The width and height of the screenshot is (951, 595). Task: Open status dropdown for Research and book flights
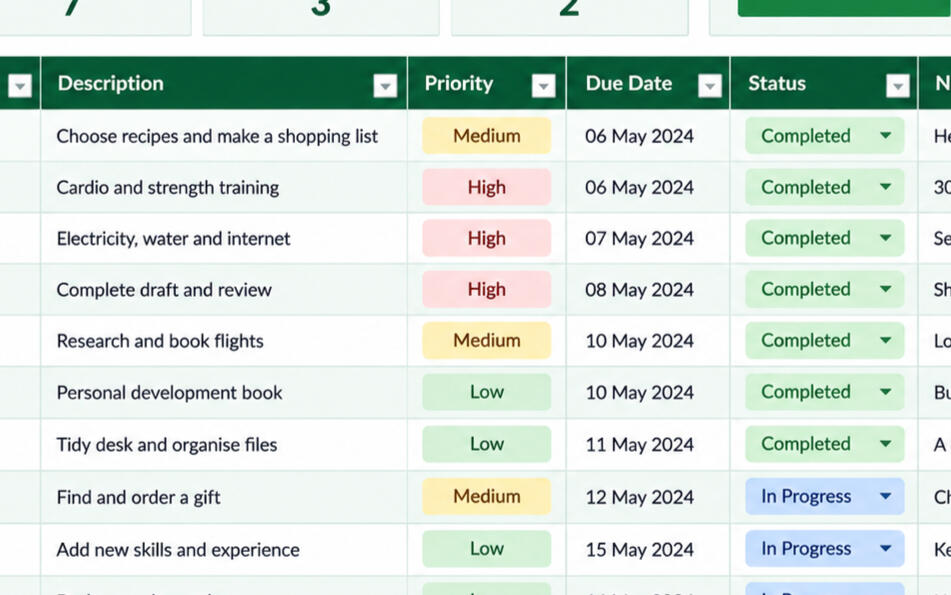pyautogui.click(x=885, y=340)
